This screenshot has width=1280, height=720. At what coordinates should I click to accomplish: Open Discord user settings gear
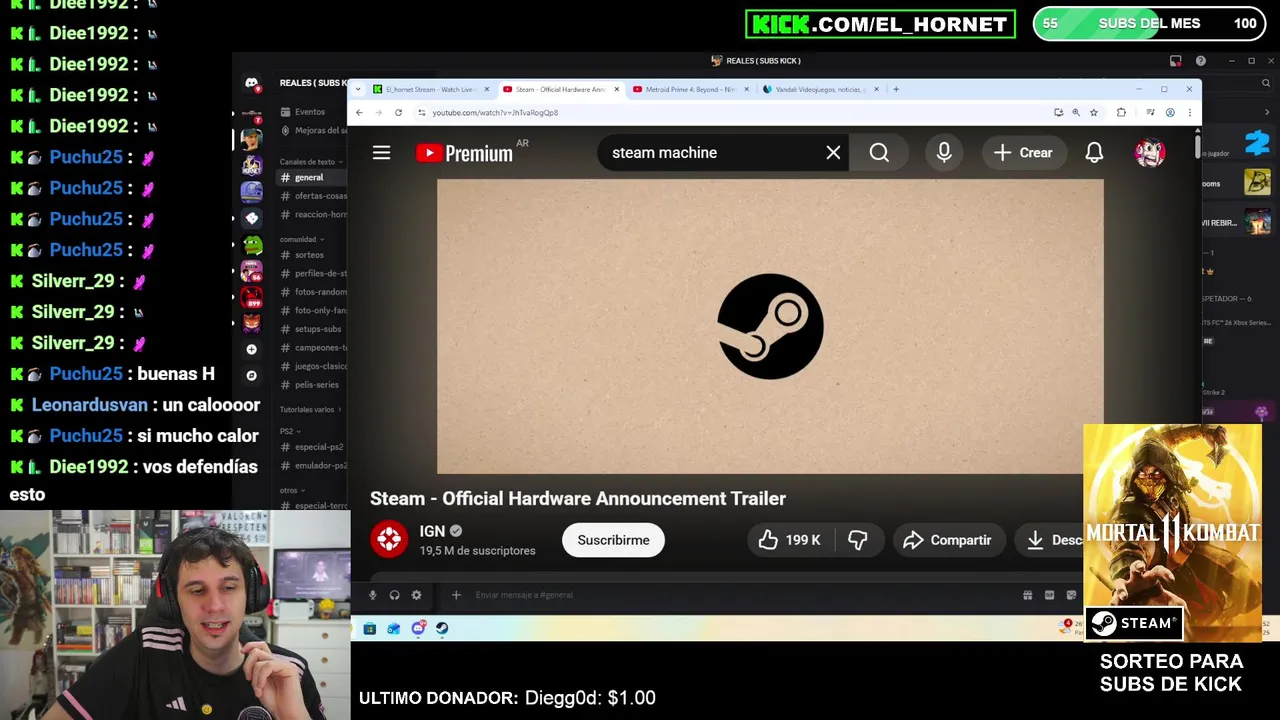pyautogui.click(x=416, y=595)
